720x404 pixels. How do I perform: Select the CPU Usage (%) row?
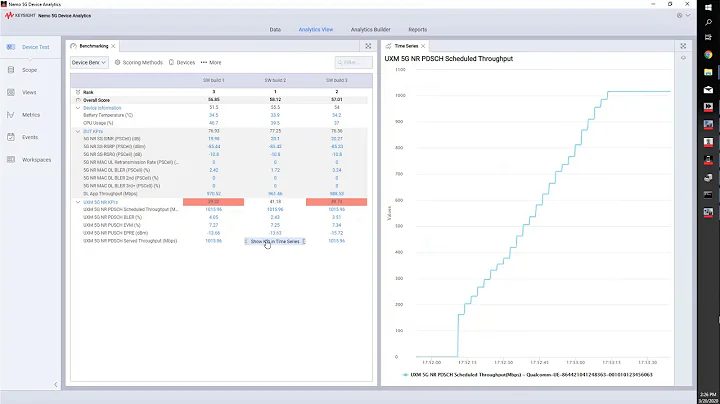[98, 123]
